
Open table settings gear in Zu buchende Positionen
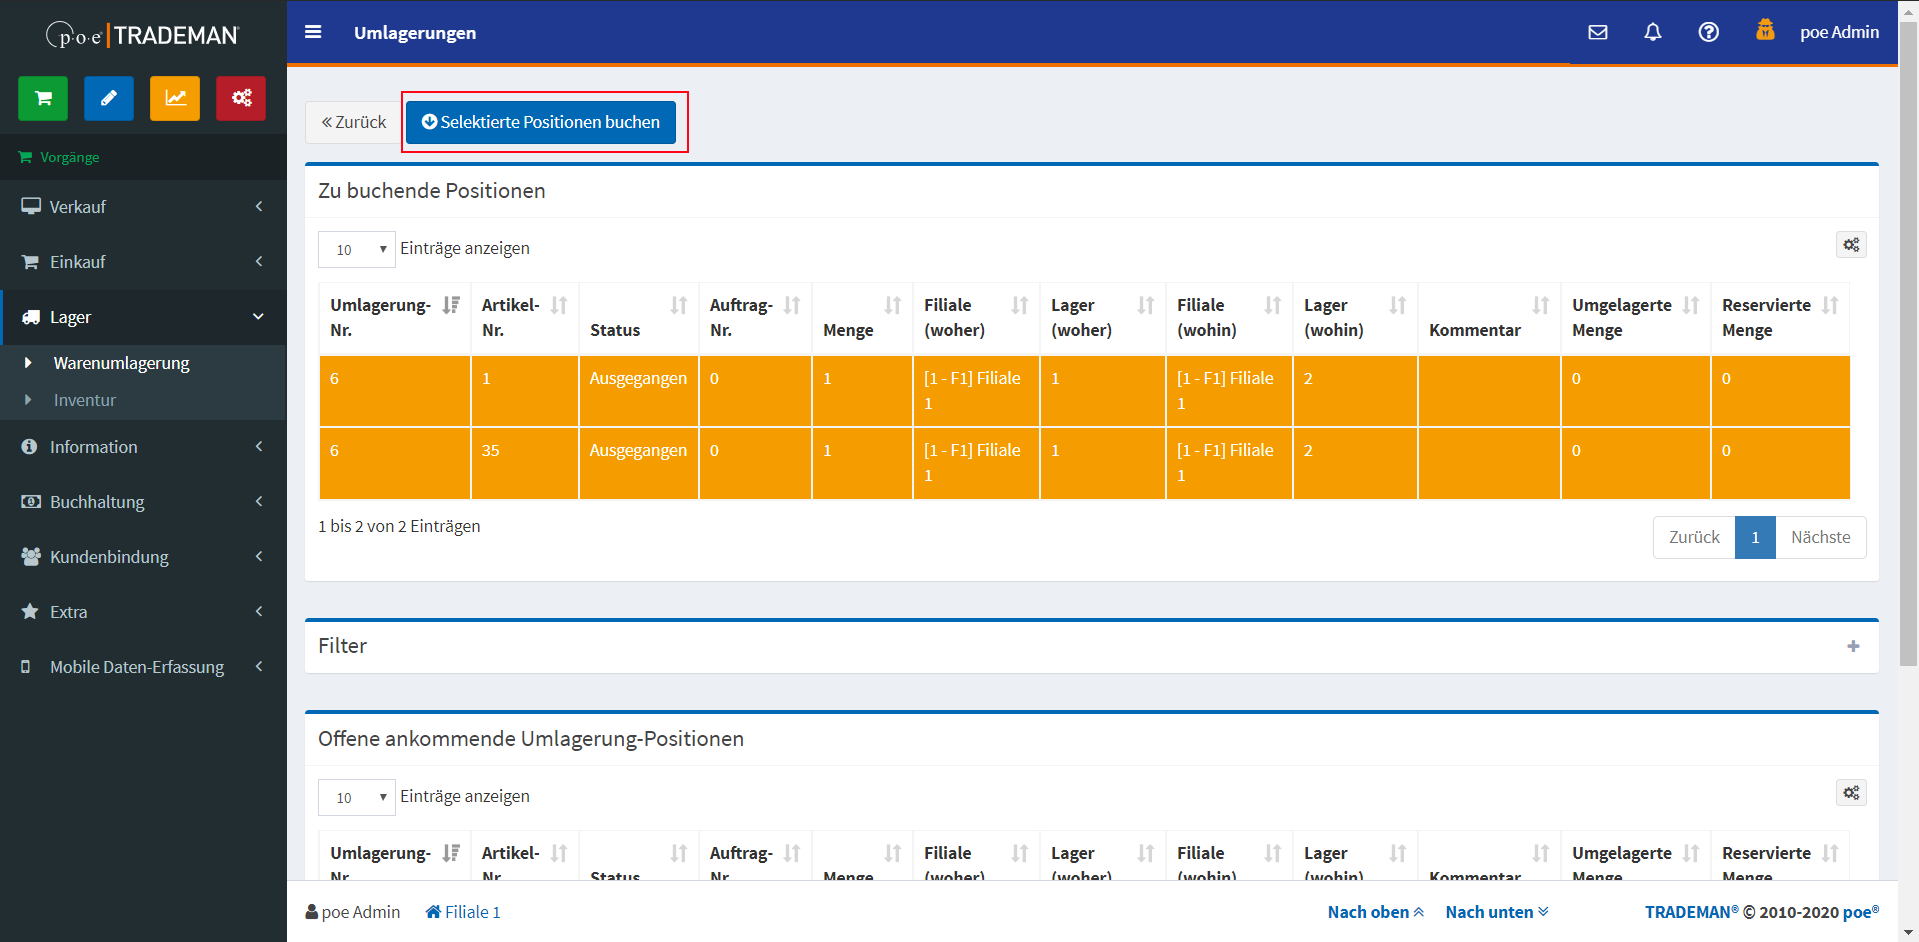tap(1850, 245)
